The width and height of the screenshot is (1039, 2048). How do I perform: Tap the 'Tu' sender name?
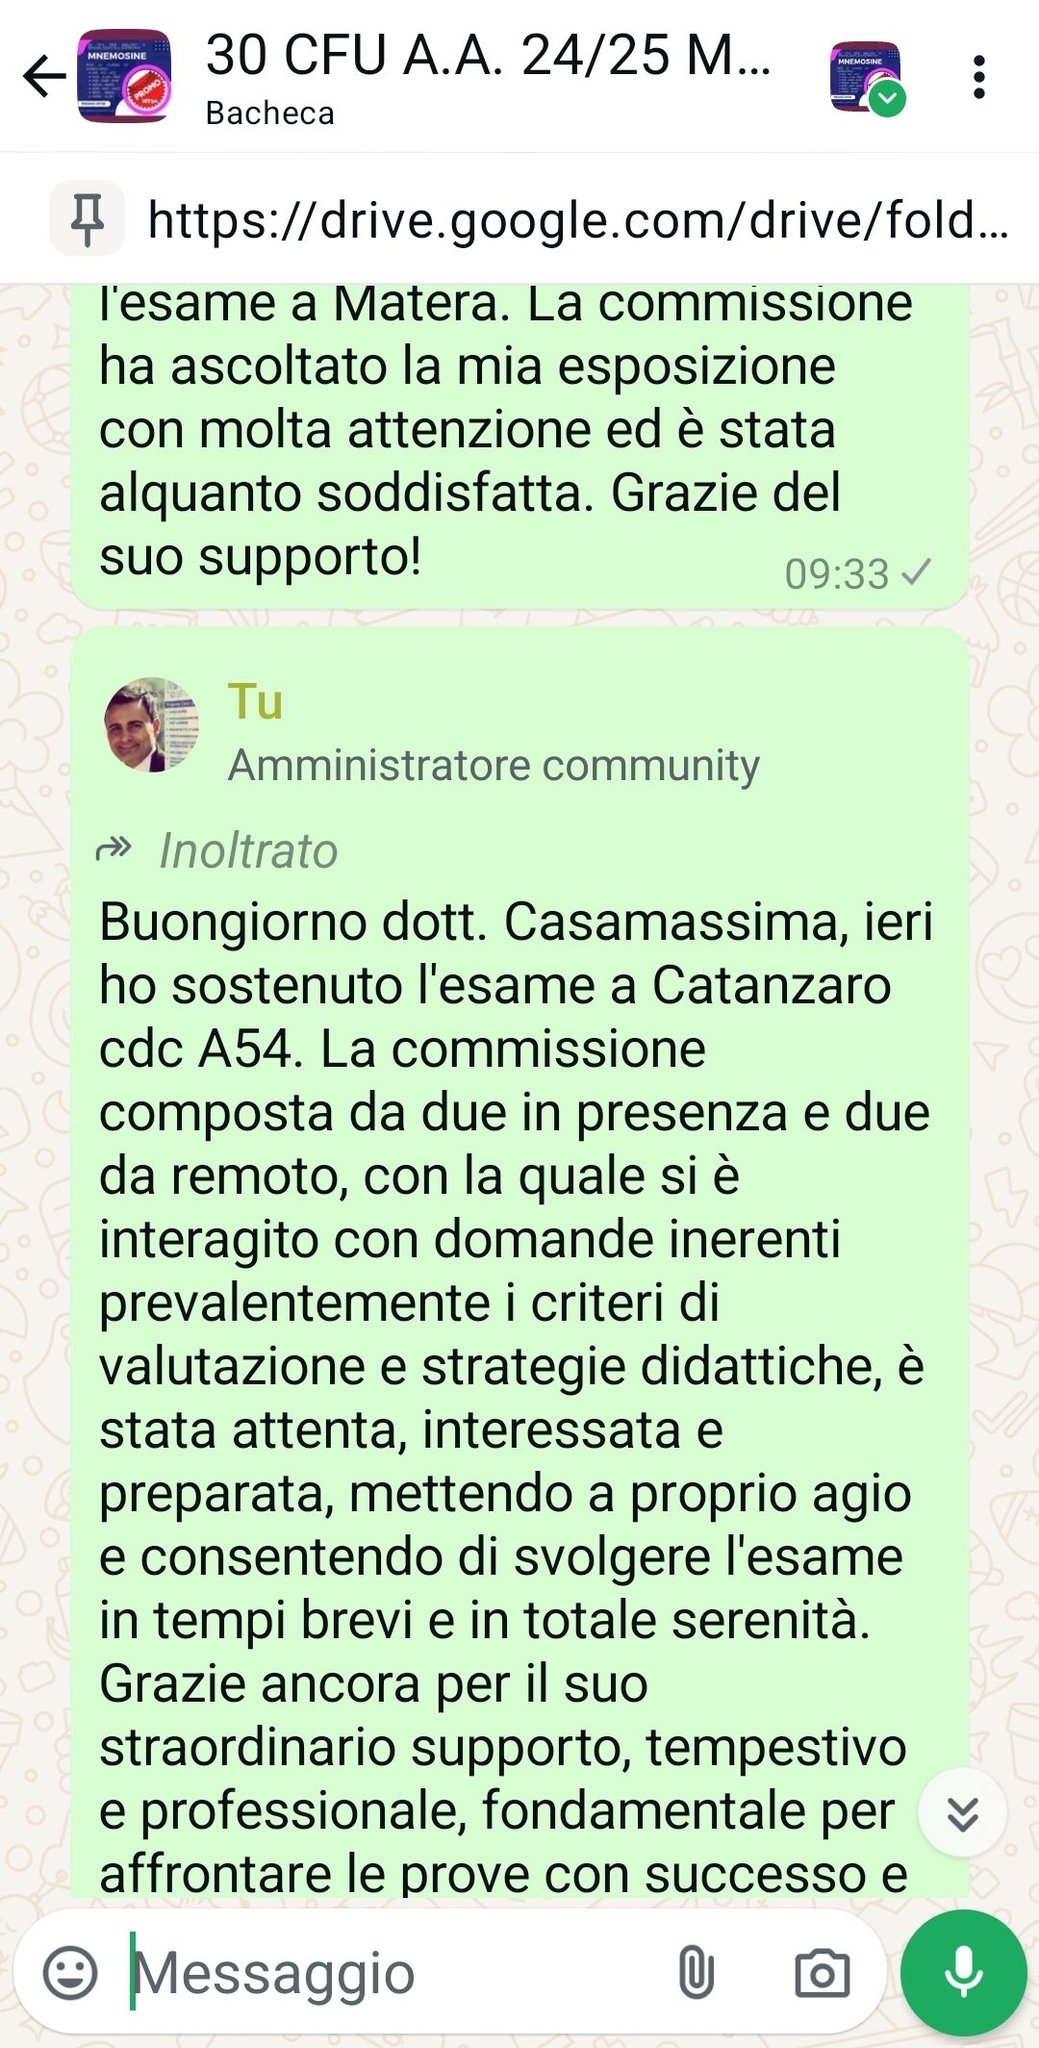(255, 702)
